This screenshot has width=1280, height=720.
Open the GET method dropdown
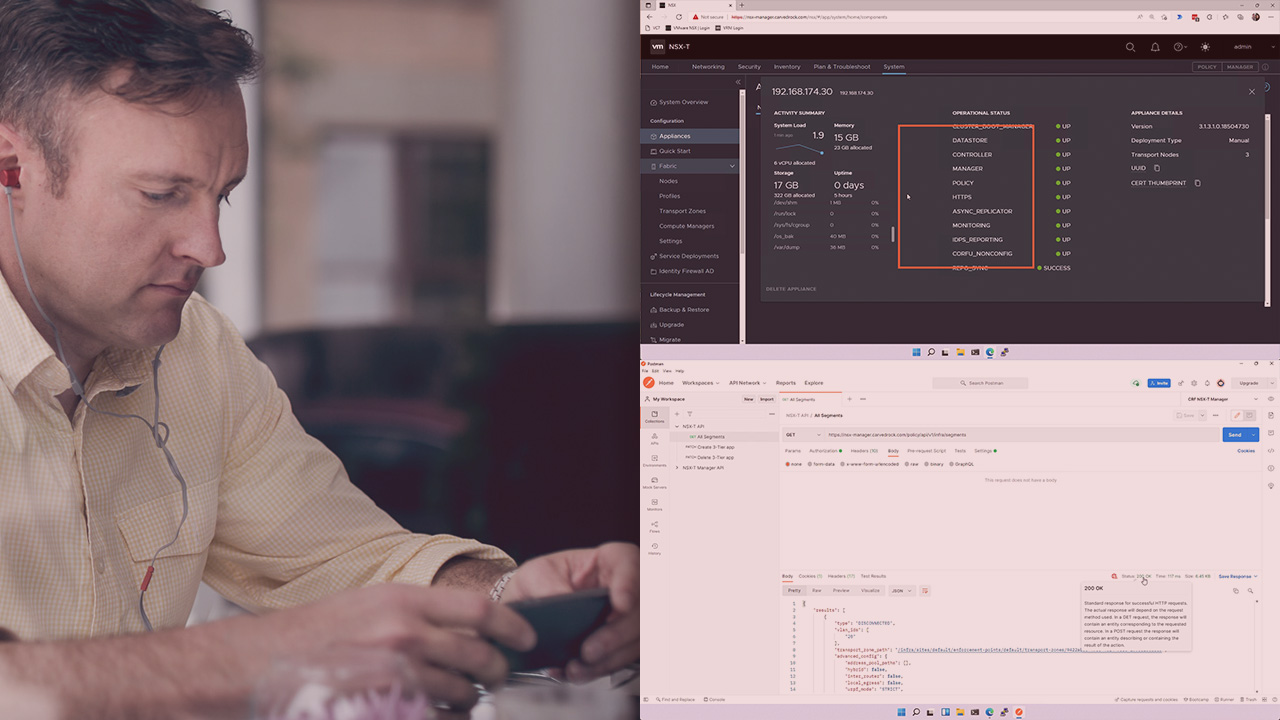point(800,435)
